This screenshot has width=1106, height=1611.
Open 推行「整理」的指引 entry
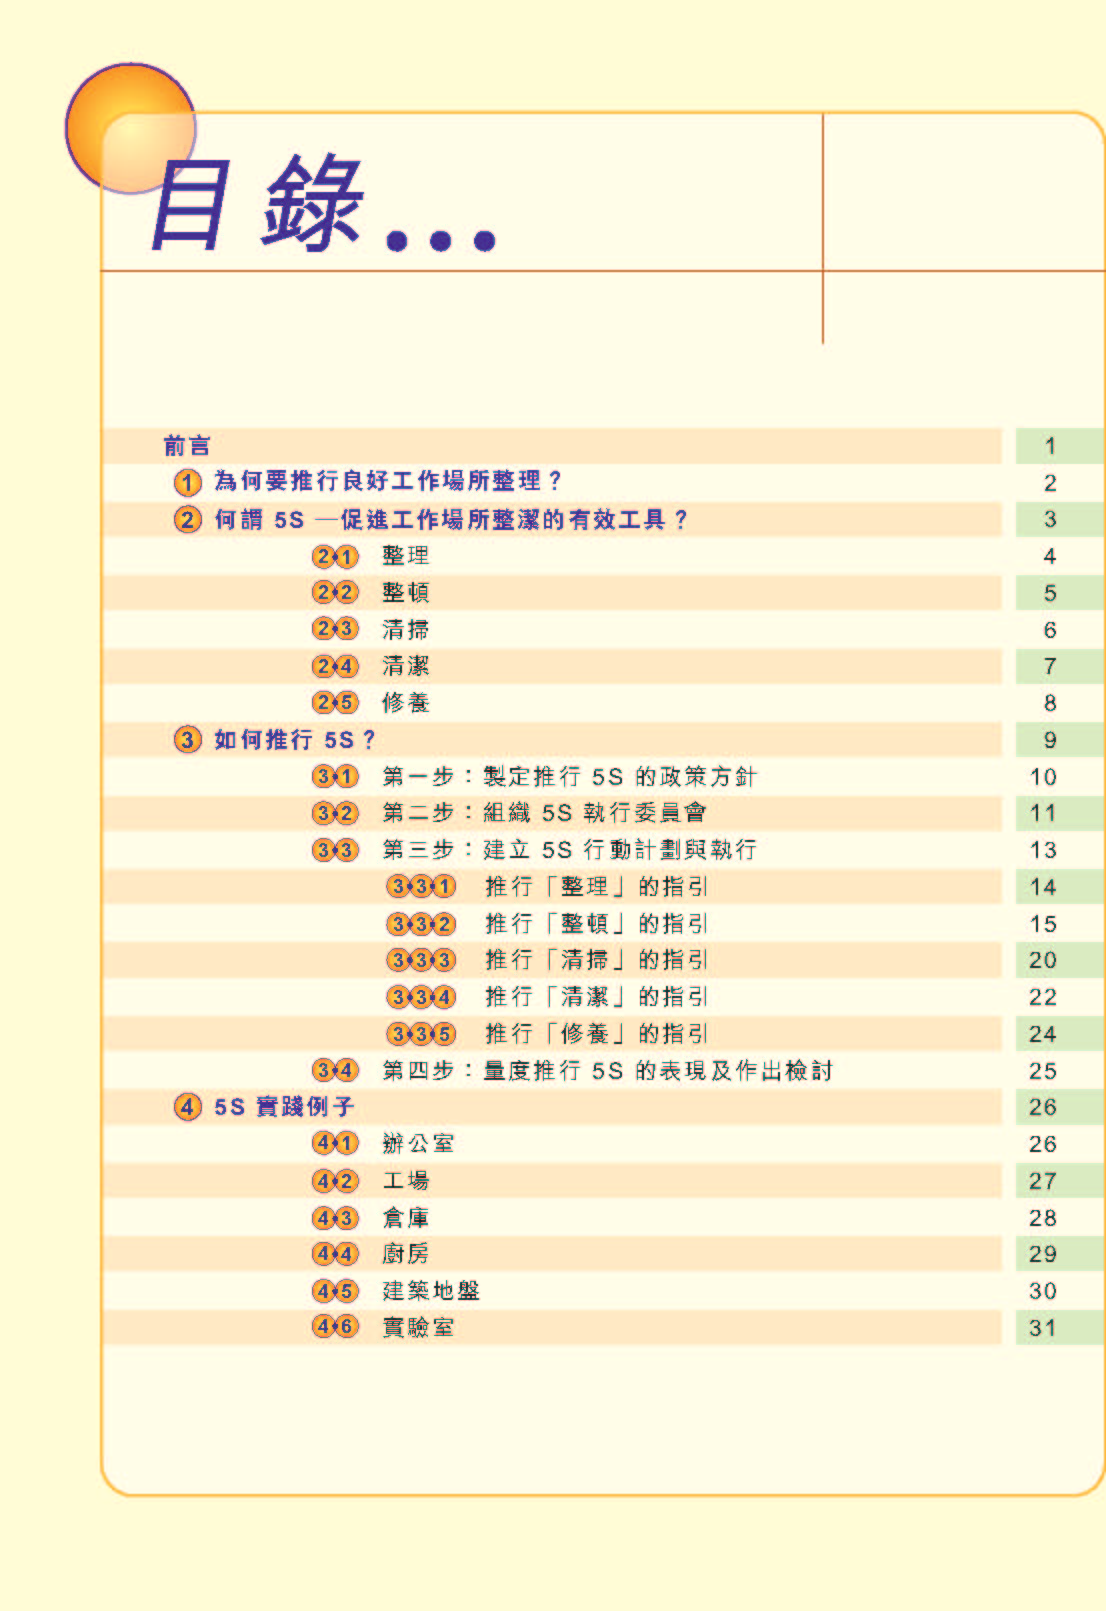pos(597,887)
